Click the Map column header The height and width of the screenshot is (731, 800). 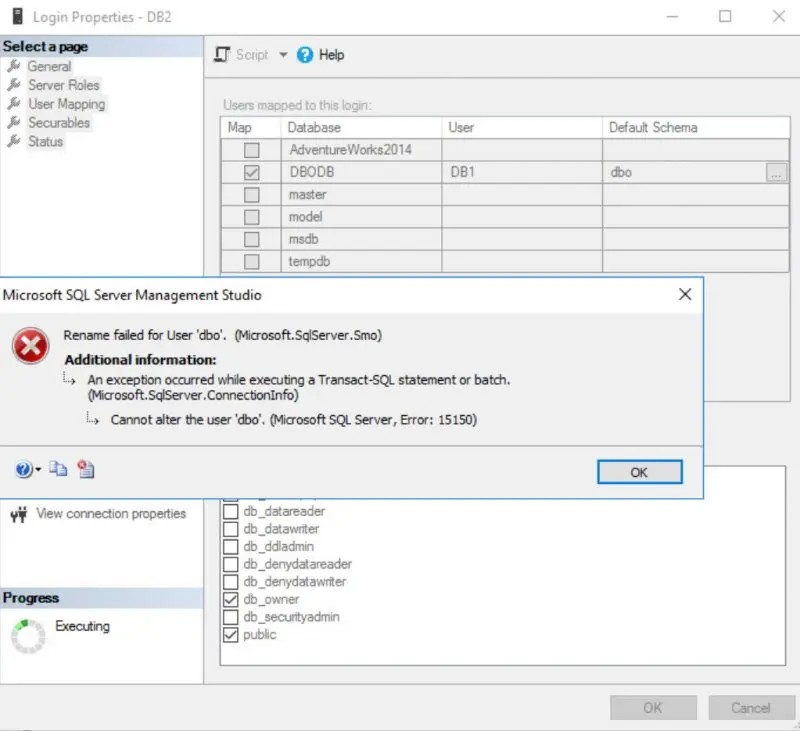251,128
